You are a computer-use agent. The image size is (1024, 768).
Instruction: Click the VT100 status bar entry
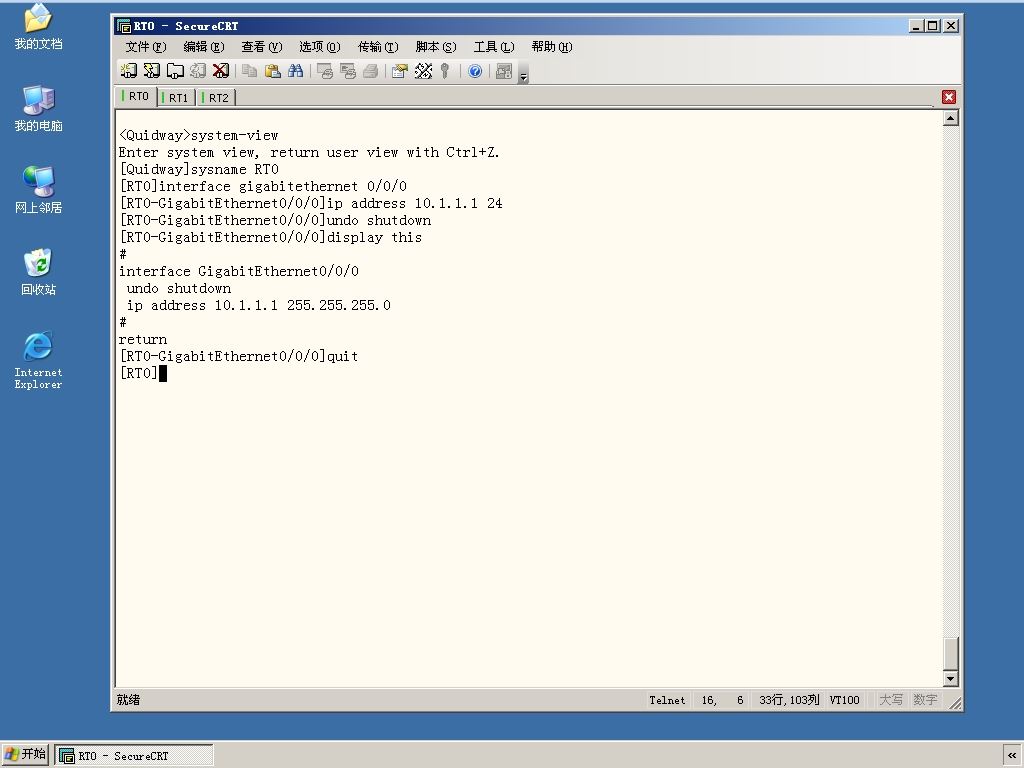point(844,700)
